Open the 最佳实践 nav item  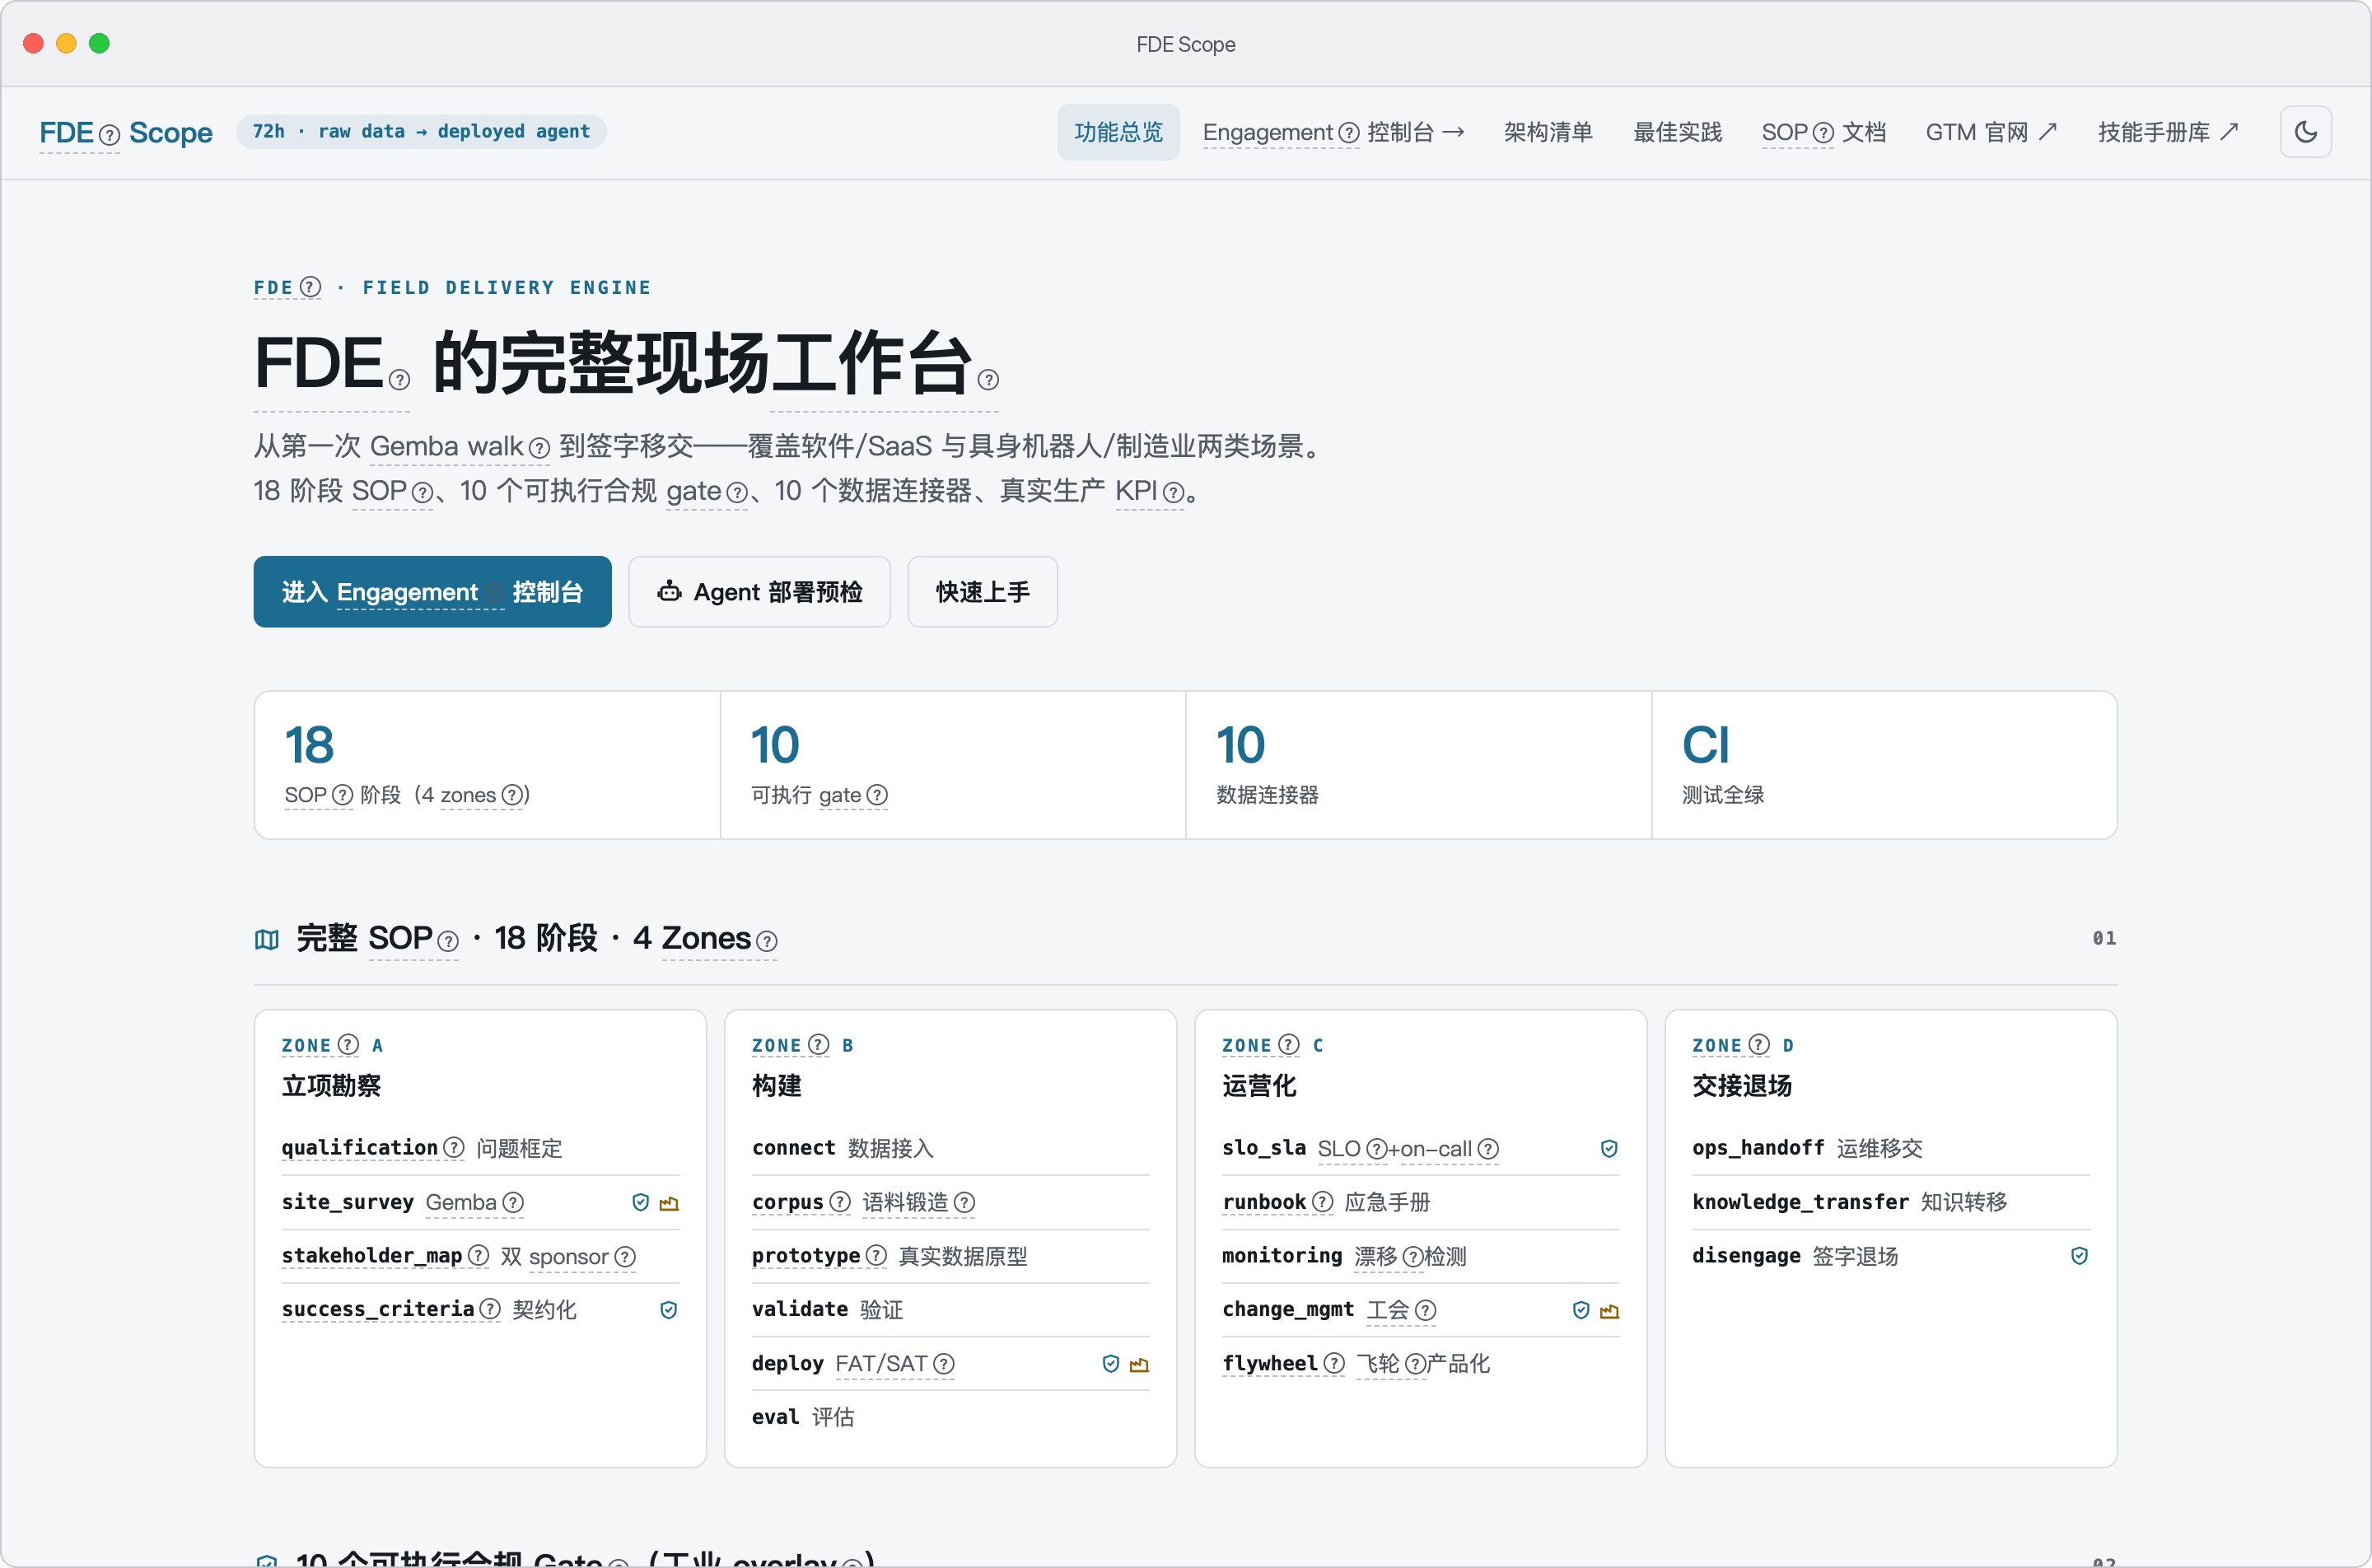pos(1677,132)
